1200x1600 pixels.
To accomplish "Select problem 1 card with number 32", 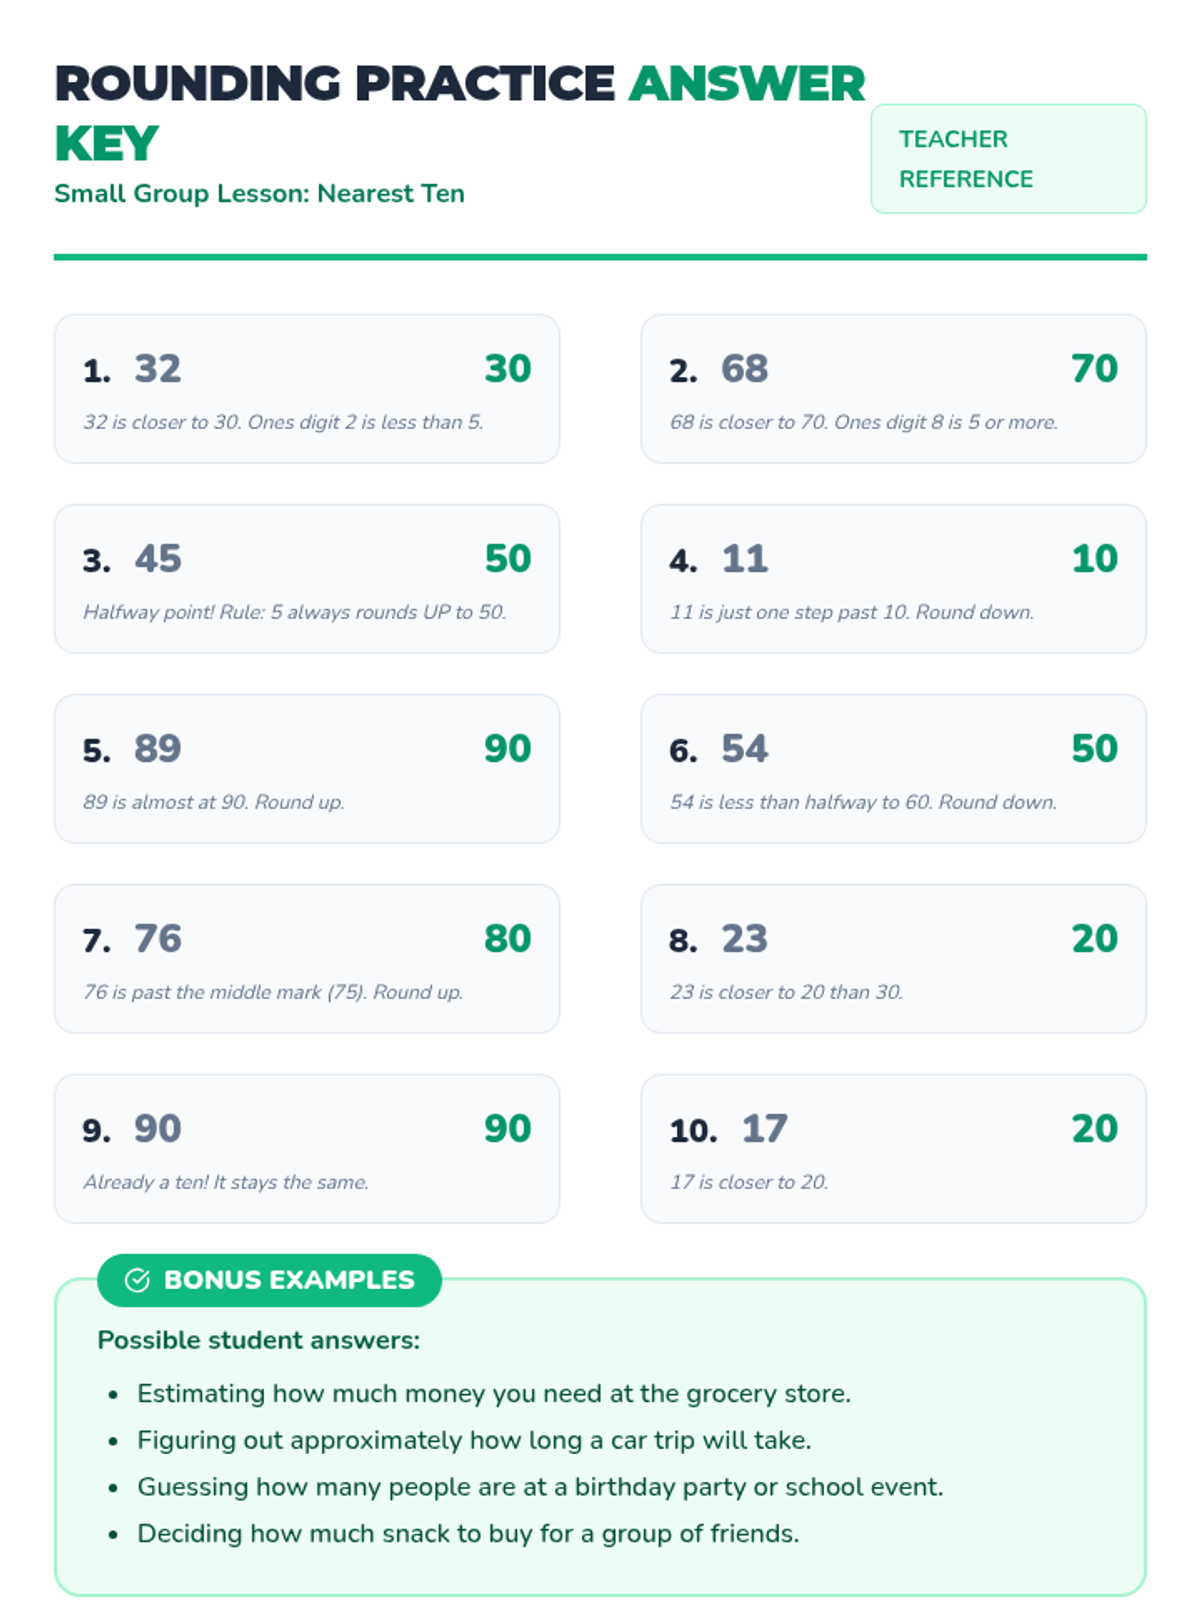I will tap(306, 389).
